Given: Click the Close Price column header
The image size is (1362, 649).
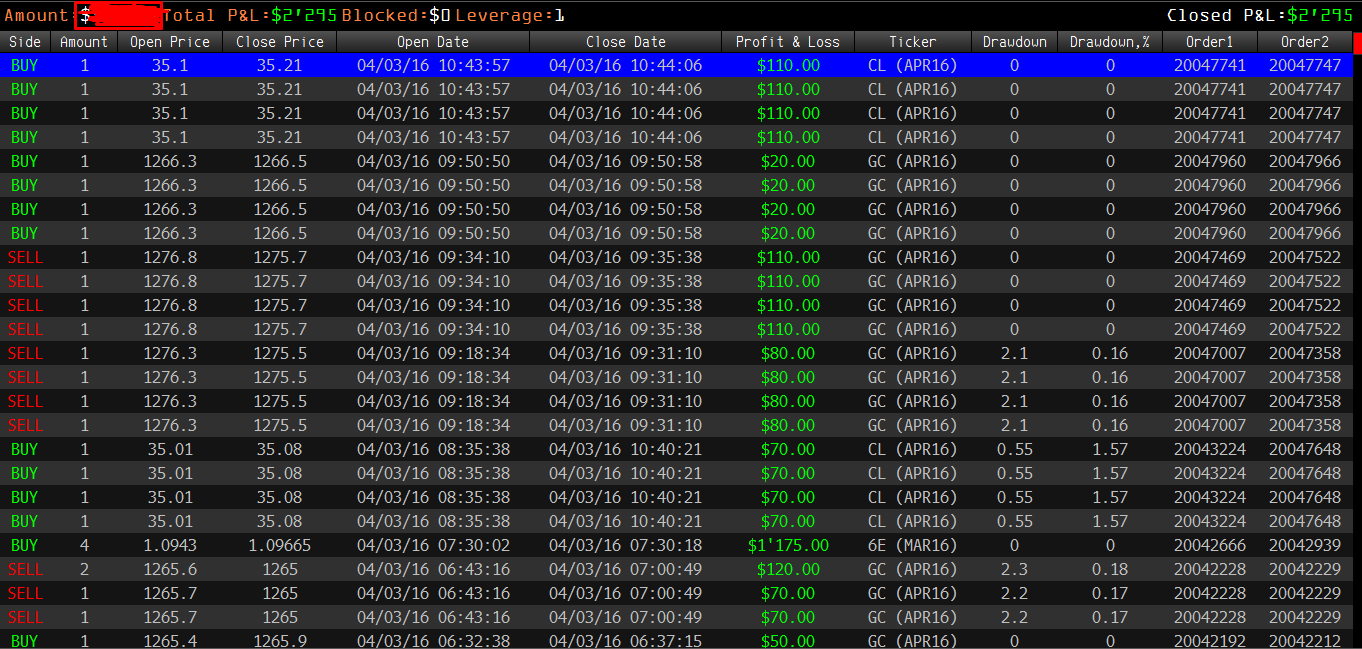Looking at the screenshot, I should (280, 42).
